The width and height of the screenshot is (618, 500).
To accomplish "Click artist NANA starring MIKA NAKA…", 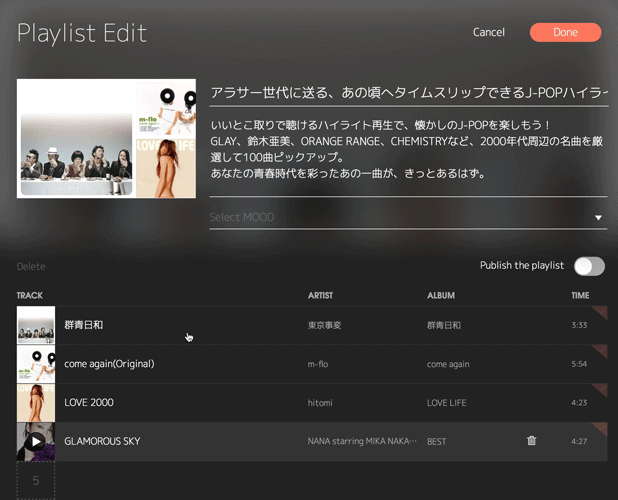I will pos(362,441).
